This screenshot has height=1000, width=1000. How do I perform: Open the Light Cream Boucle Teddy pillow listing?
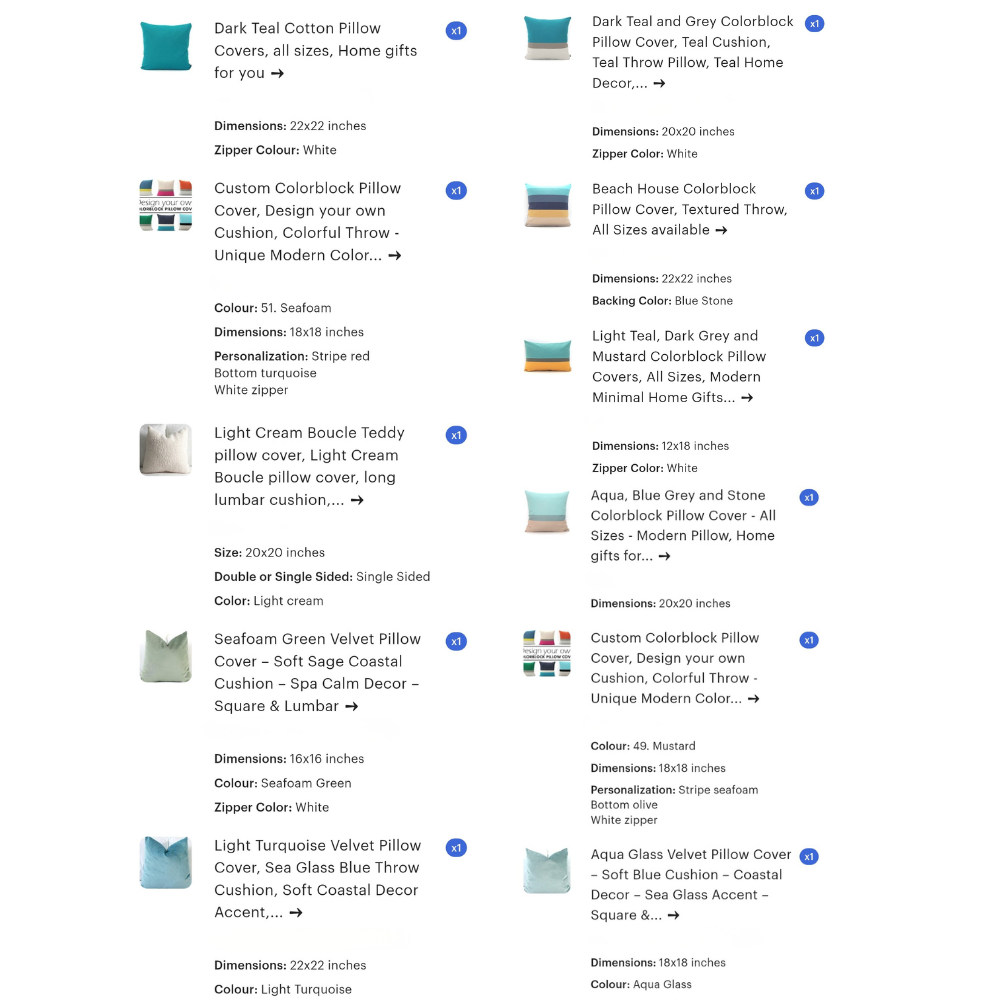pyautogui.click(x=309, y=466)
